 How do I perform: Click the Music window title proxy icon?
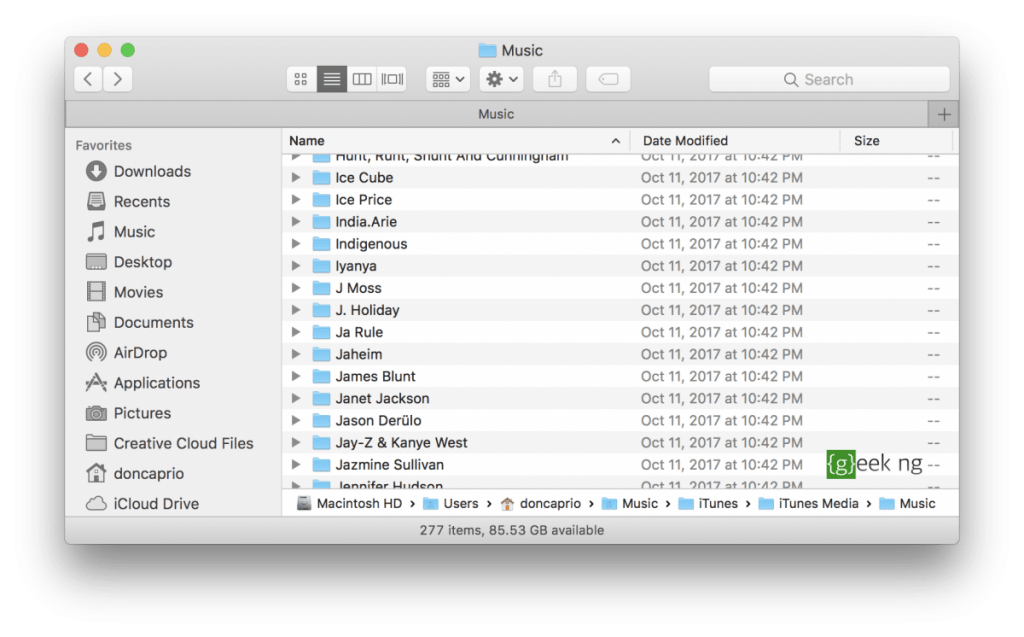click(487, 50)
